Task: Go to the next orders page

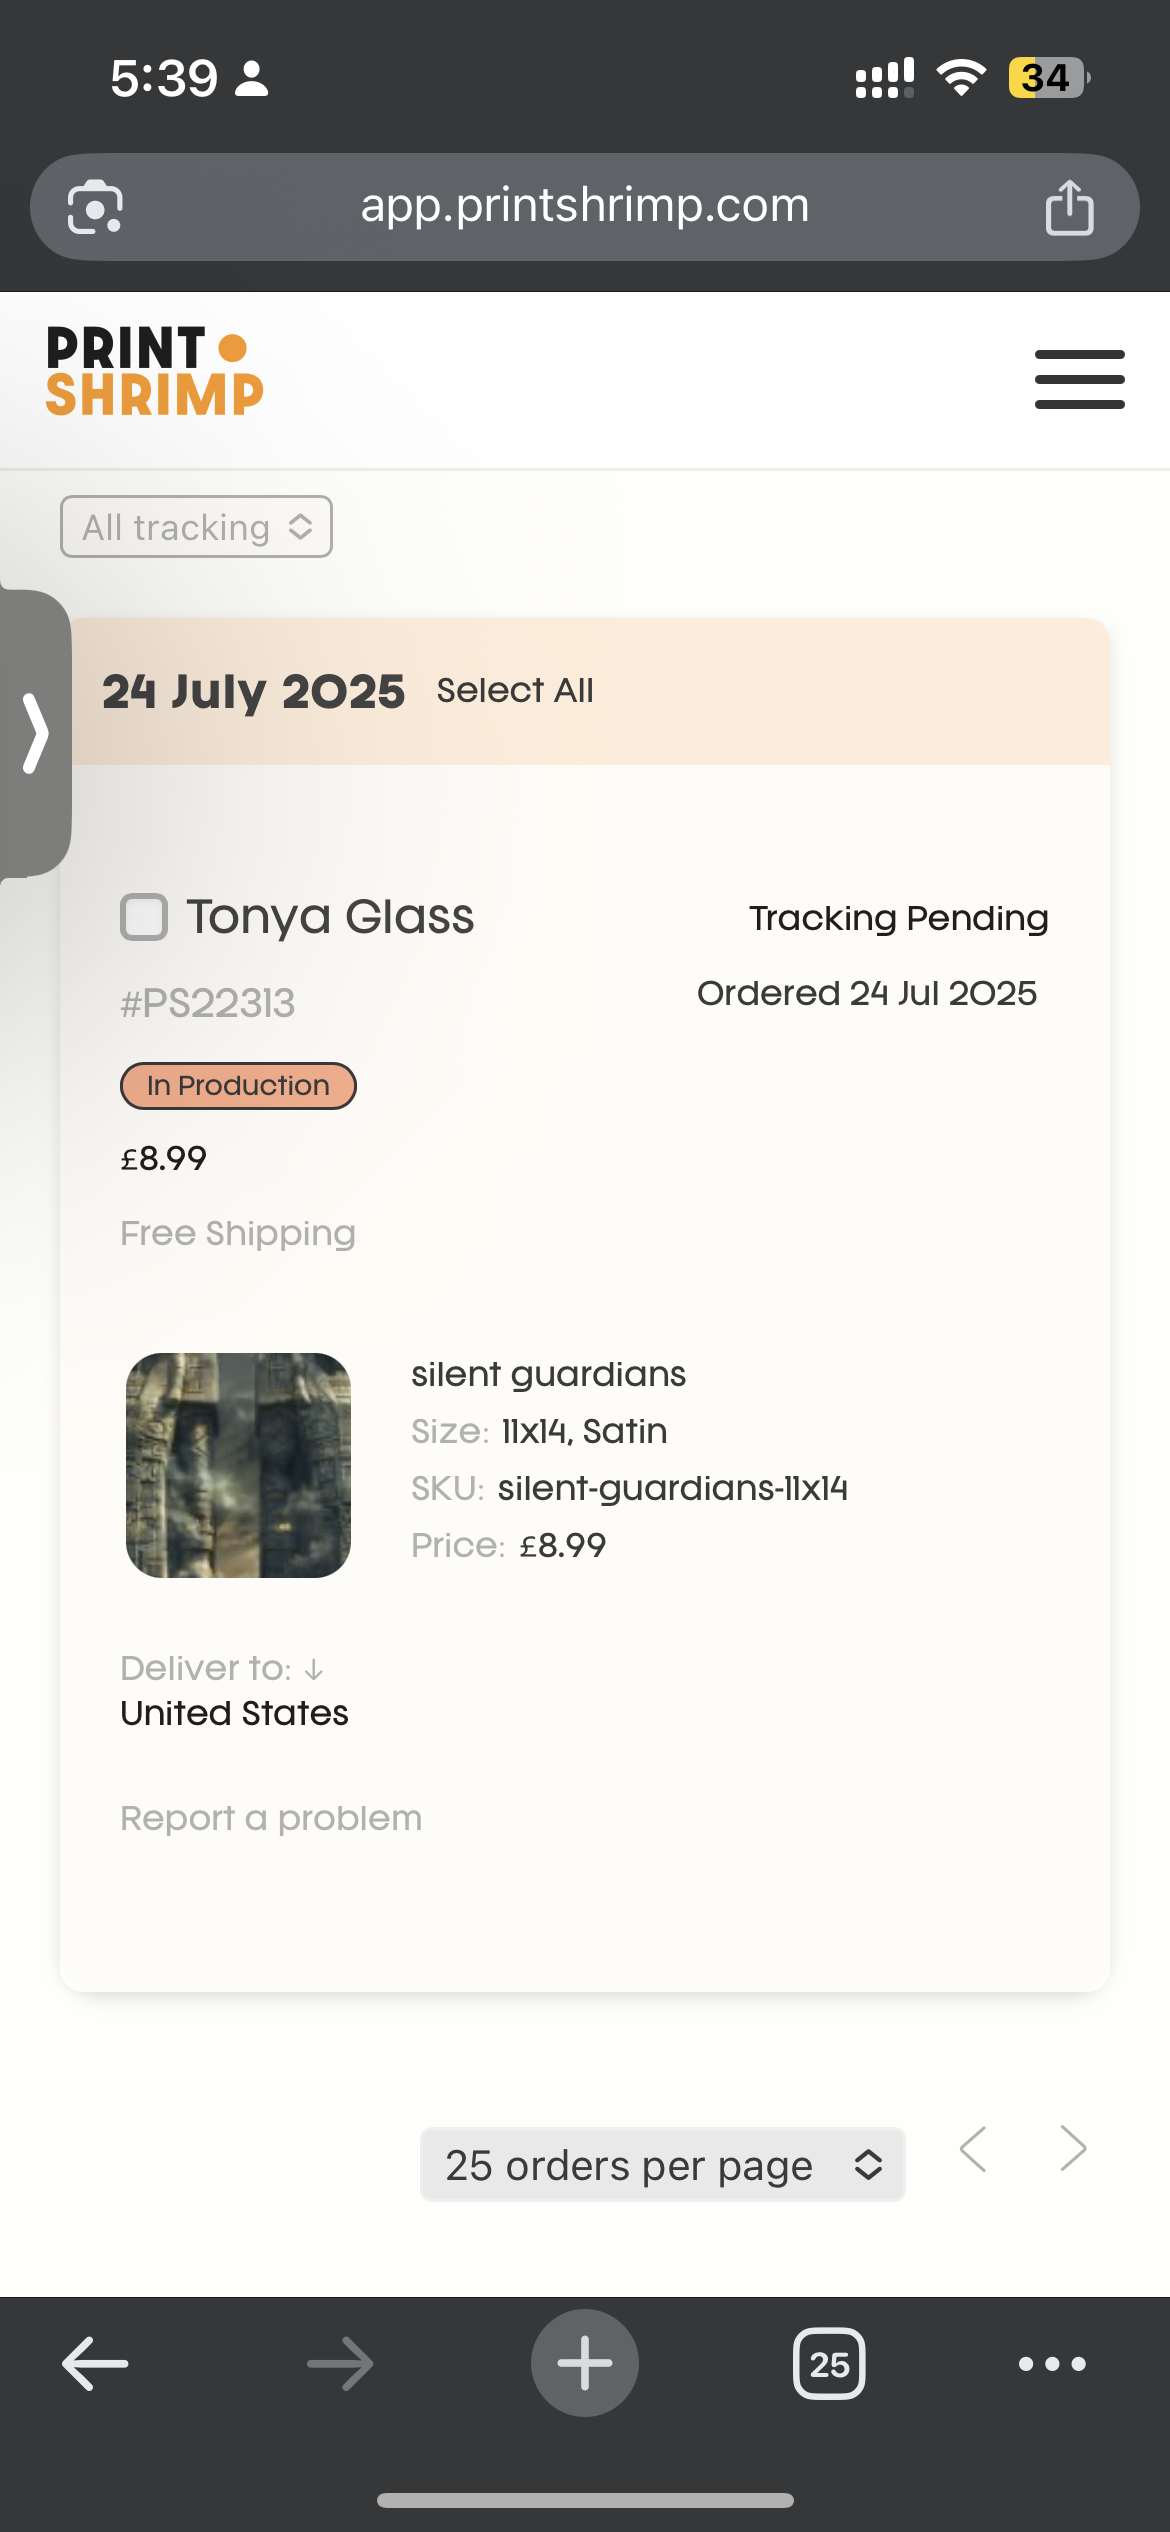Action: click(1073, 2148)
